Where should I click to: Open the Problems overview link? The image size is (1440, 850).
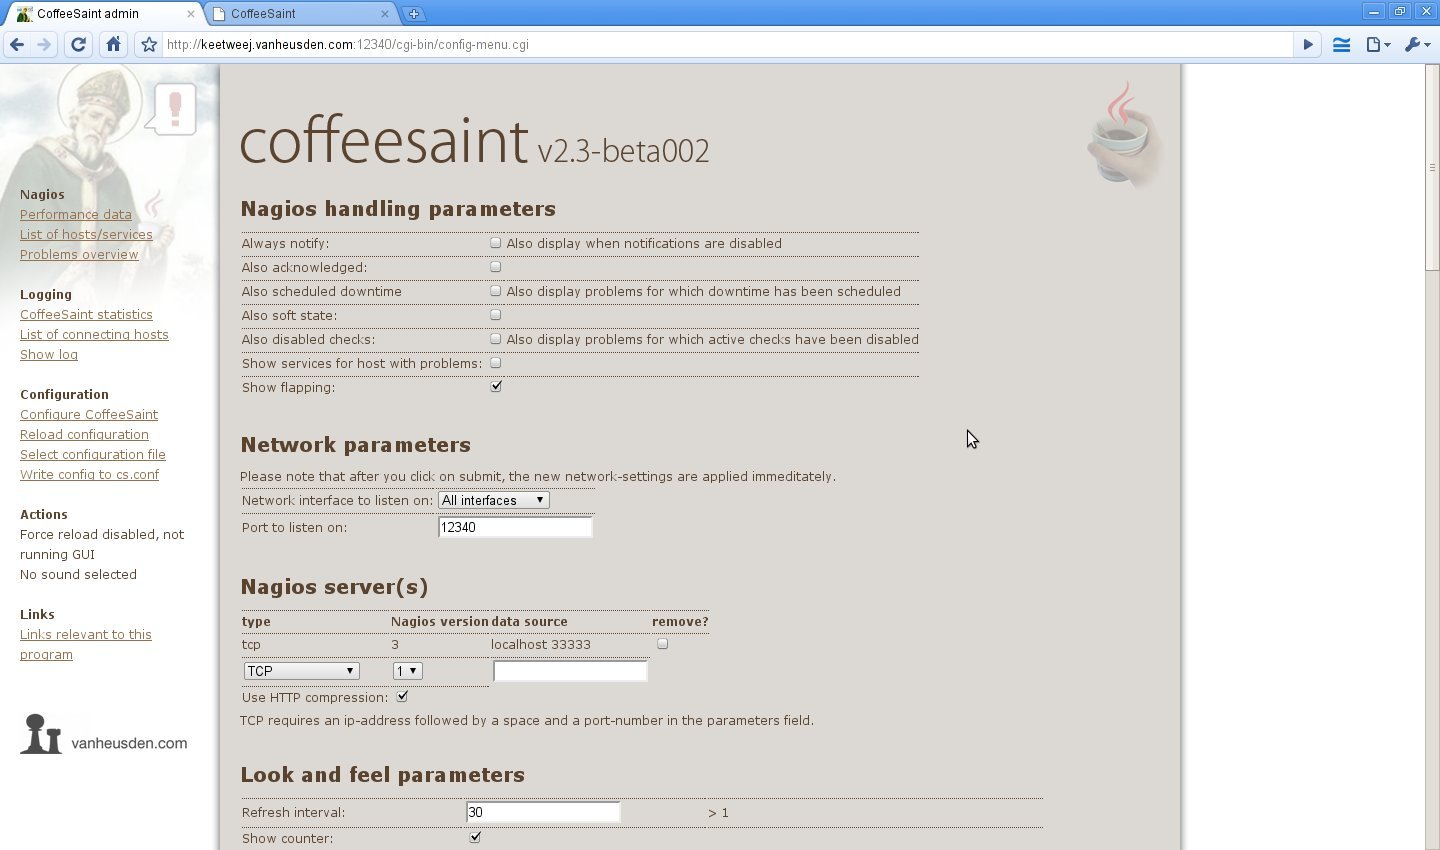[x=79, y=254]
